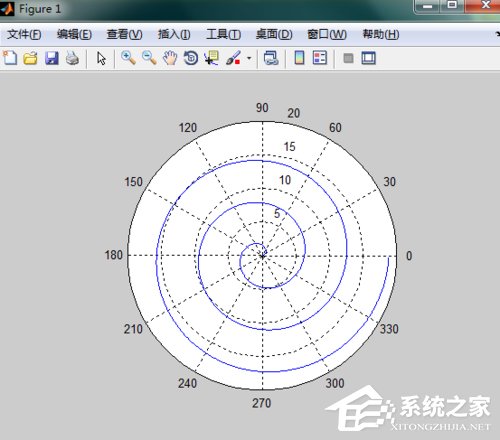Click the 60 degree angle label
This screenshot has height=440, width=500.
point(335,128)
